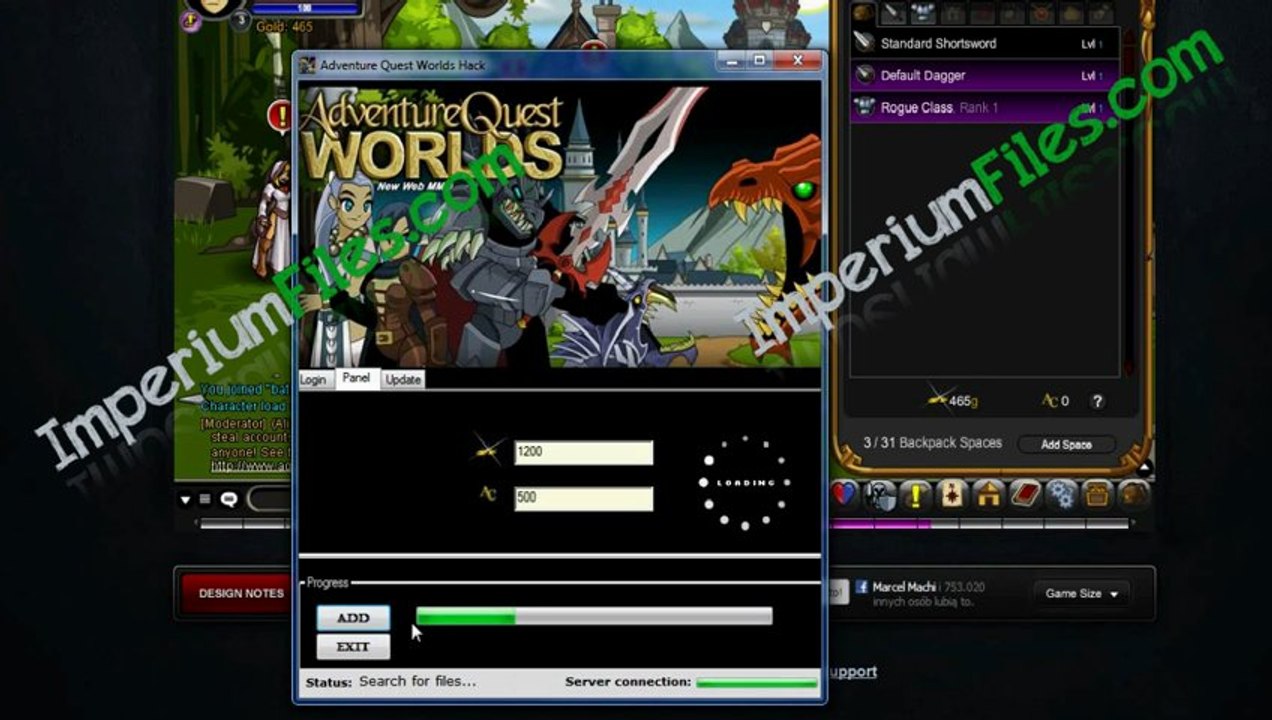The height and width of the screenshot is (720, 1272).
Task: Click the 'Gold: 465' text at top
Action: (x=284, y=26)
